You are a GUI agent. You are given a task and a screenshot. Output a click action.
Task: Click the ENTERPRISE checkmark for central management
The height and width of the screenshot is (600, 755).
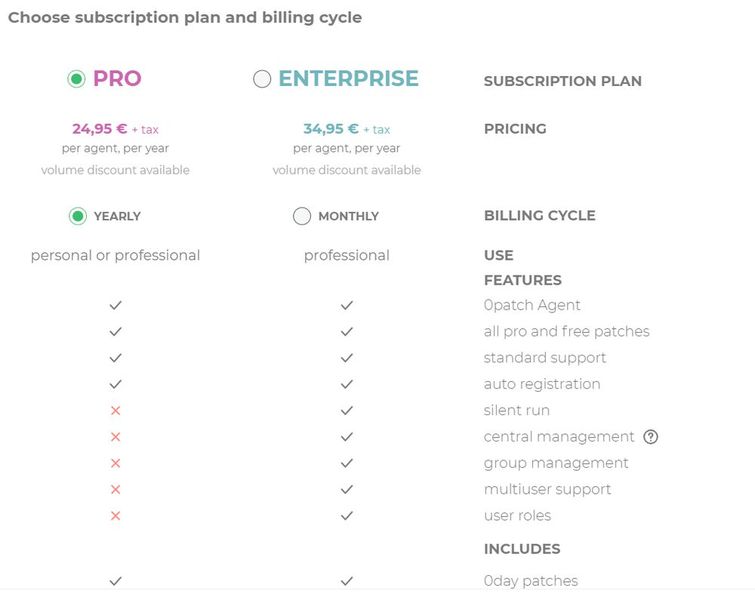click(347, 437)
